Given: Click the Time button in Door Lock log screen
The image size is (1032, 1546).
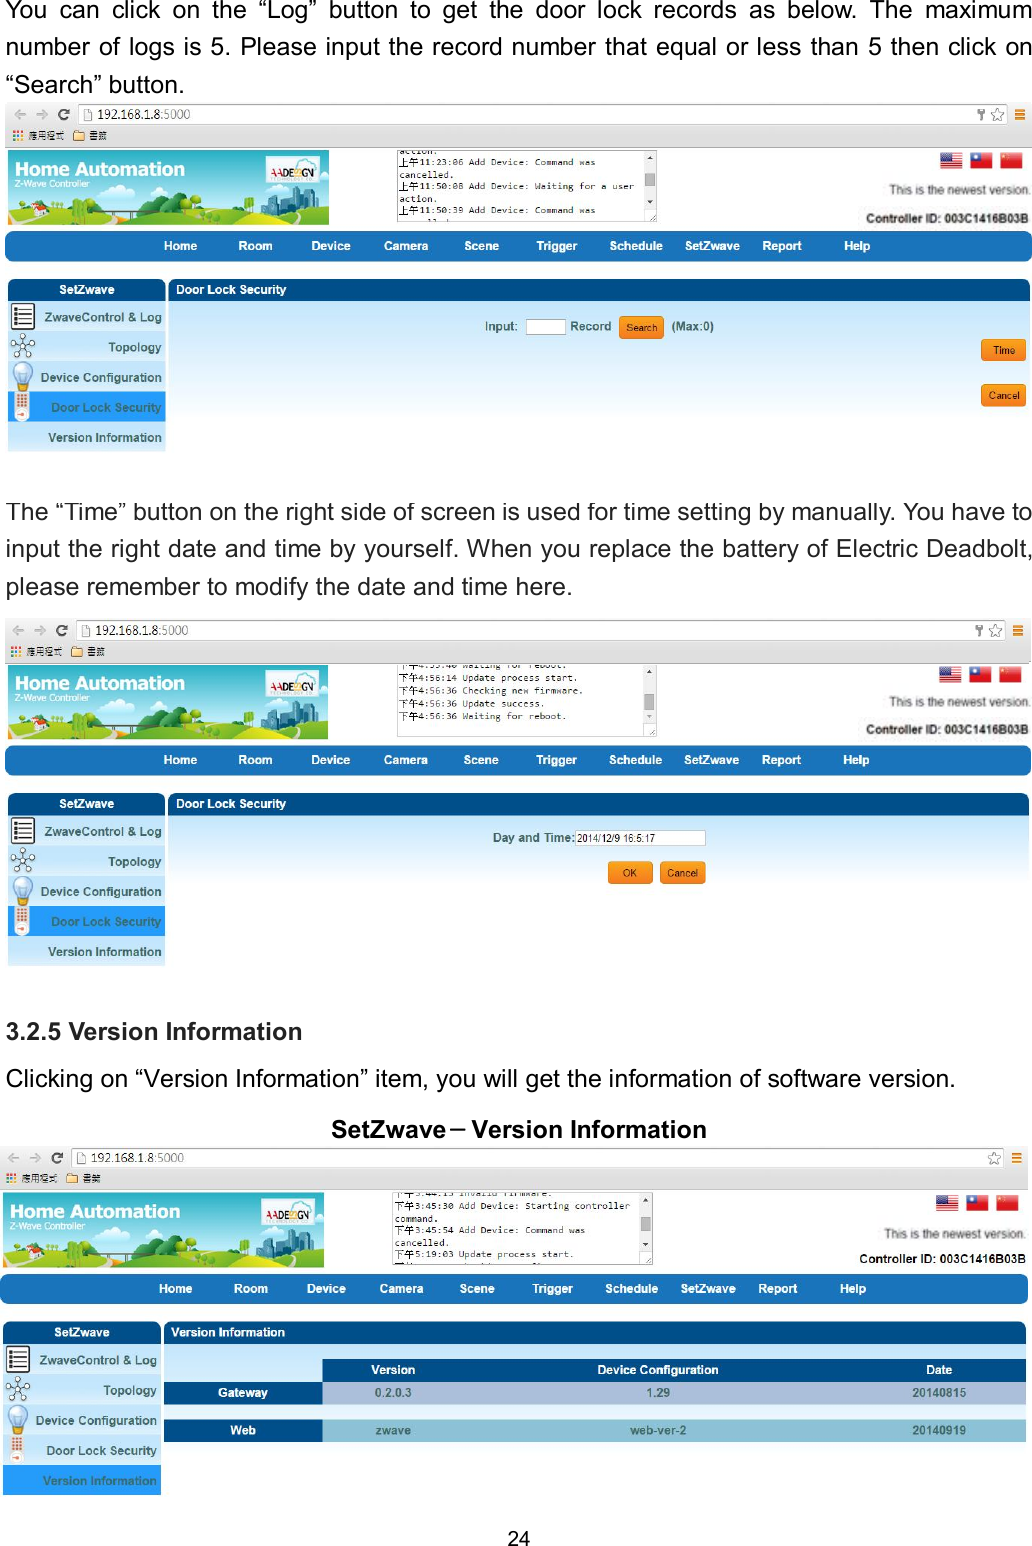Looking at the screenshot, I should click(x=1004, y=350).
